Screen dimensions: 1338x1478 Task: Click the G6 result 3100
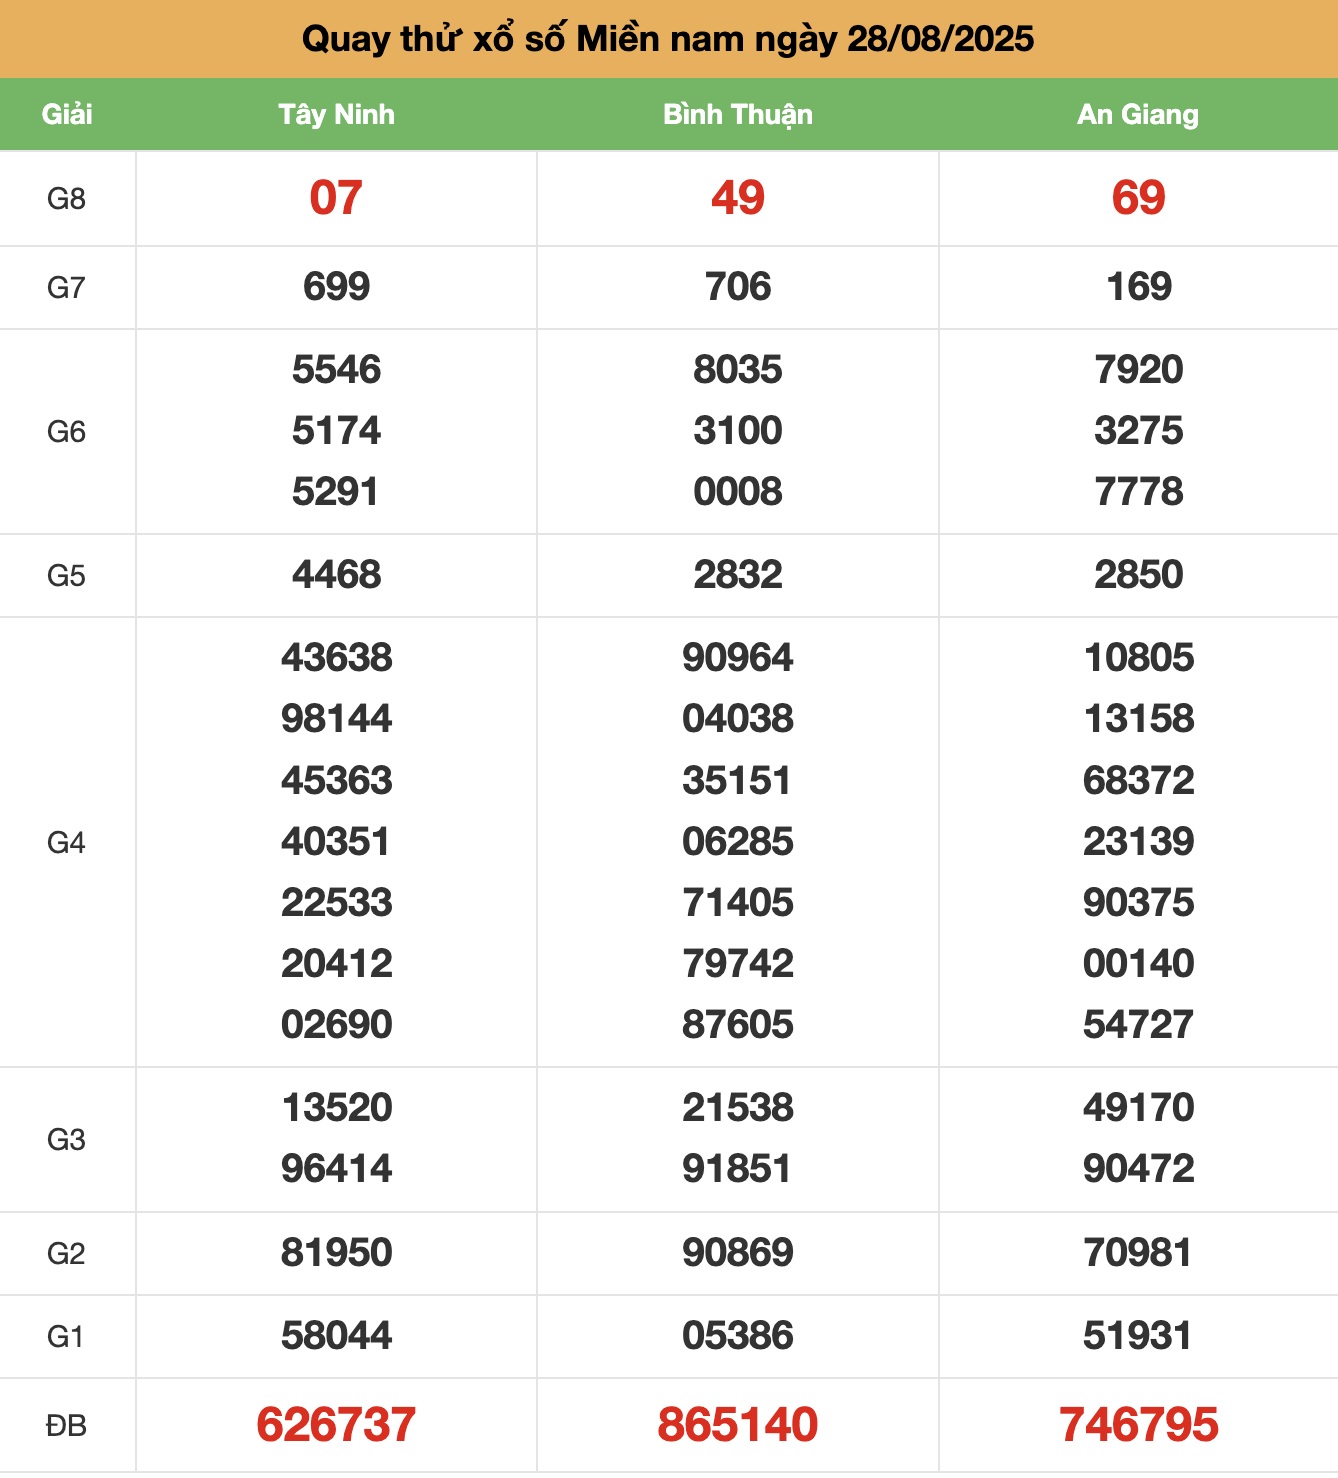tap(738, 431)
